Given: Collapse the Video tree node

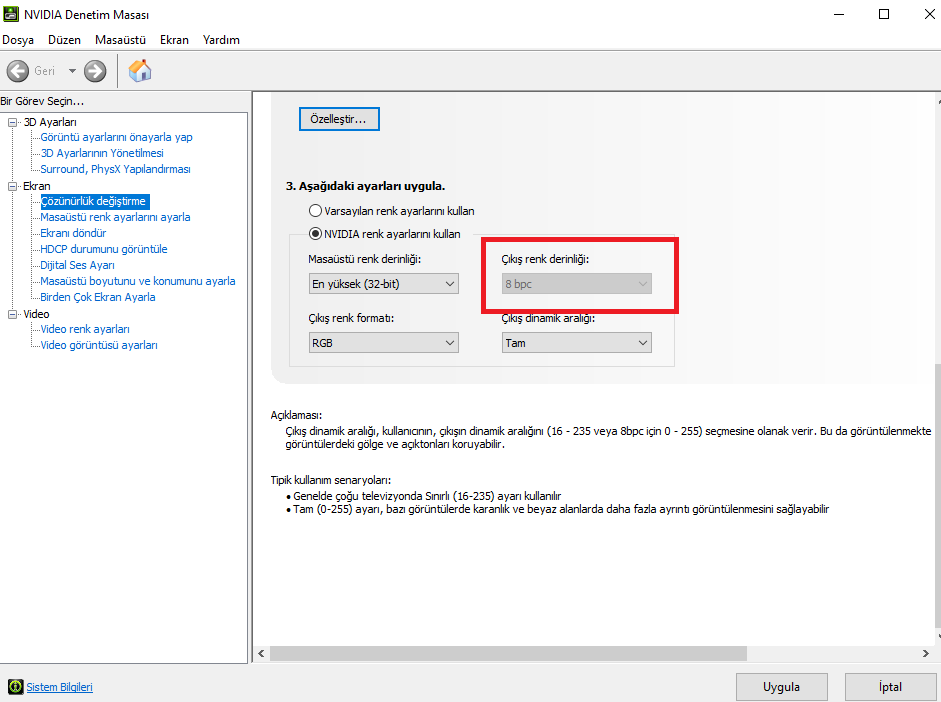Looking at the screenshot, I should [x=12, y=314].
